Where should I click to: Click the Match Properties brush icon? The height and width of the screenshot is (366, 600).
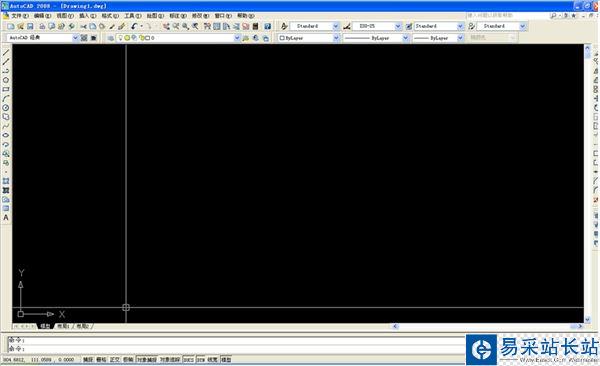[112, 26]
